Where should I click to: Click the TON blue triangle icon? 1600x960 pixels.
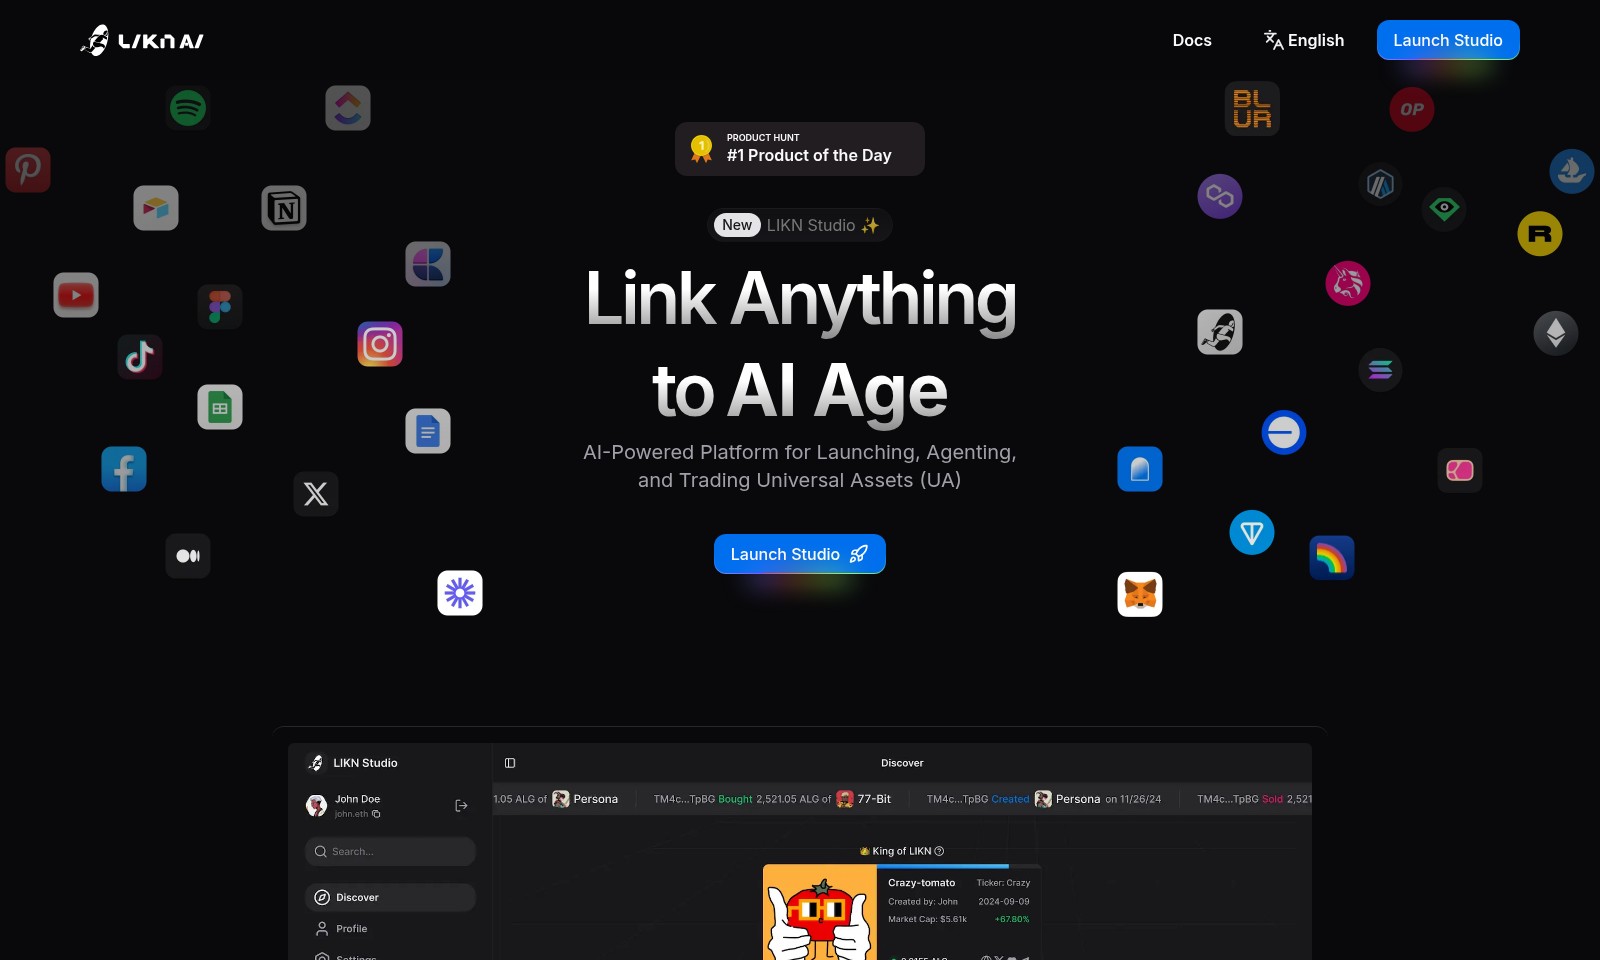coord(1252,532)
